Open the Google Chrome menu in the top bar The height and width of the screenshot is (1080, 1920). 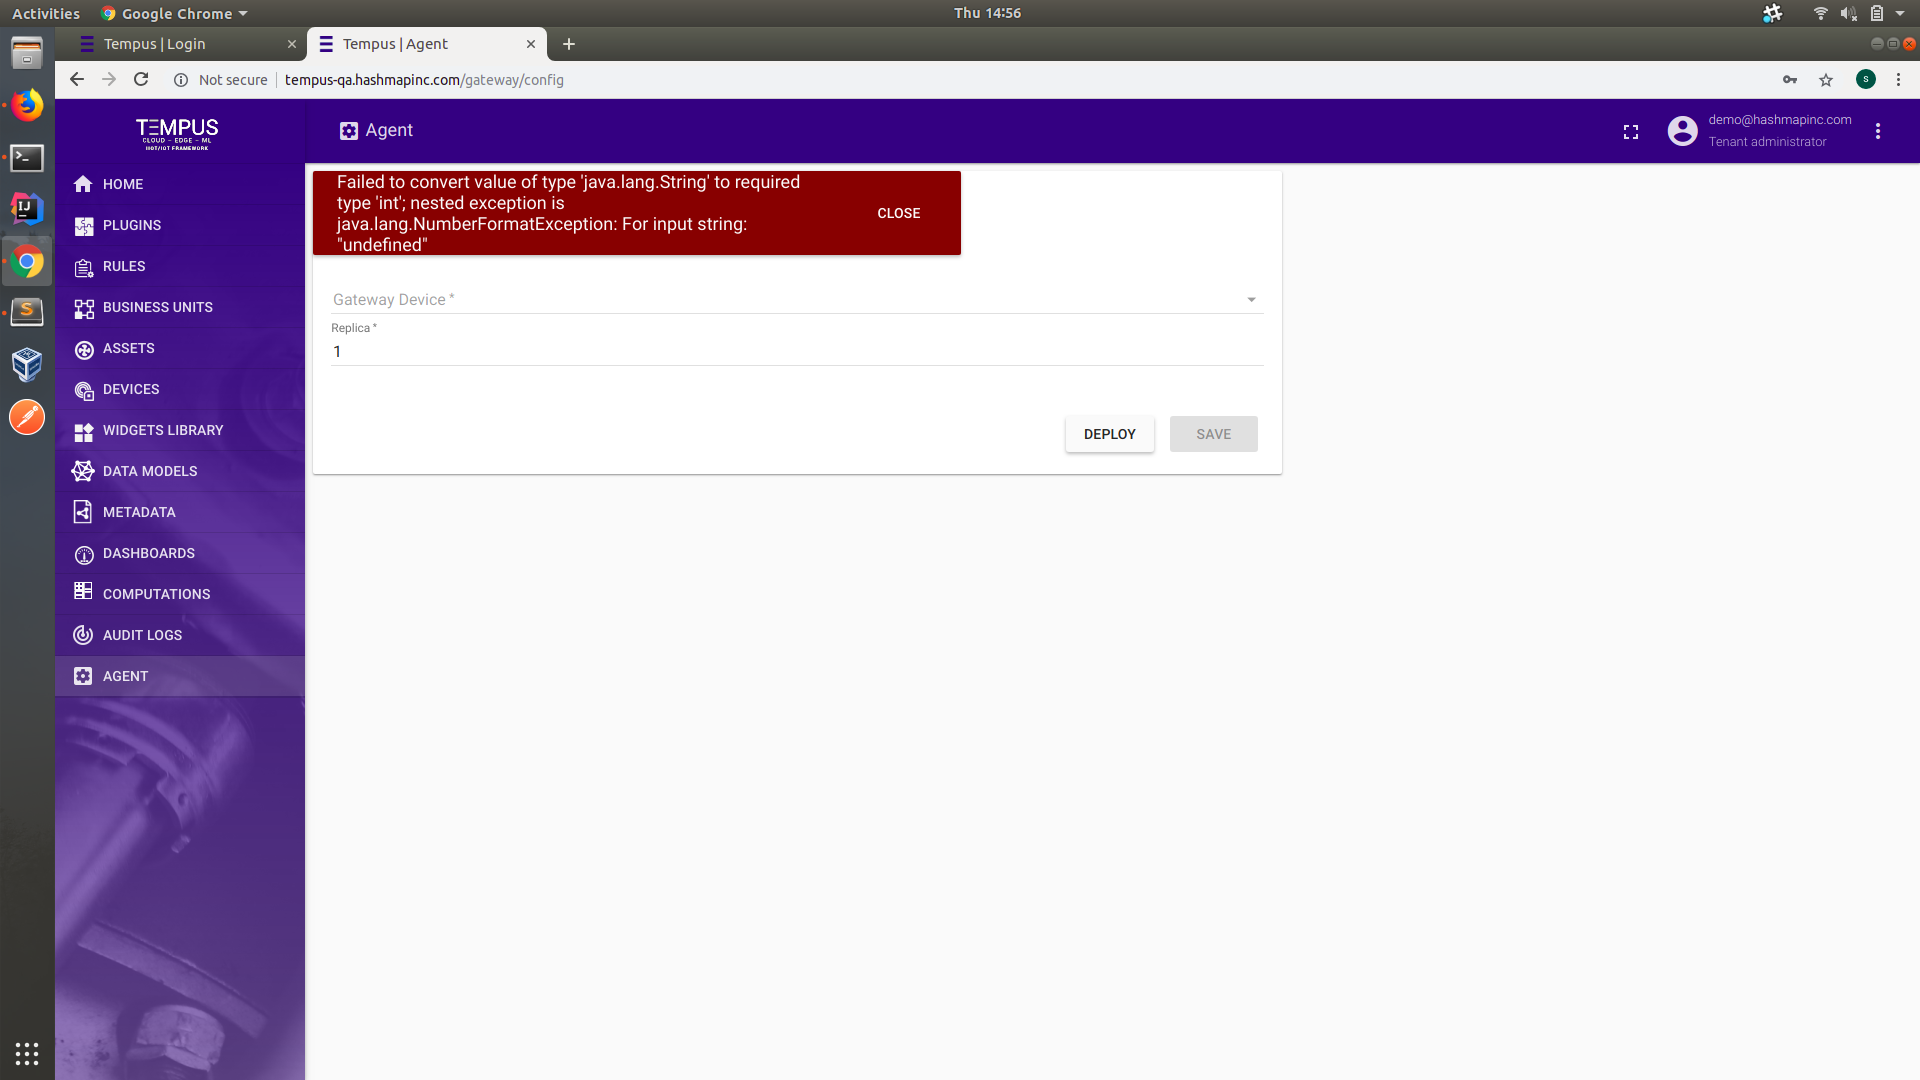pyautogui.click(x=173, y=13)
